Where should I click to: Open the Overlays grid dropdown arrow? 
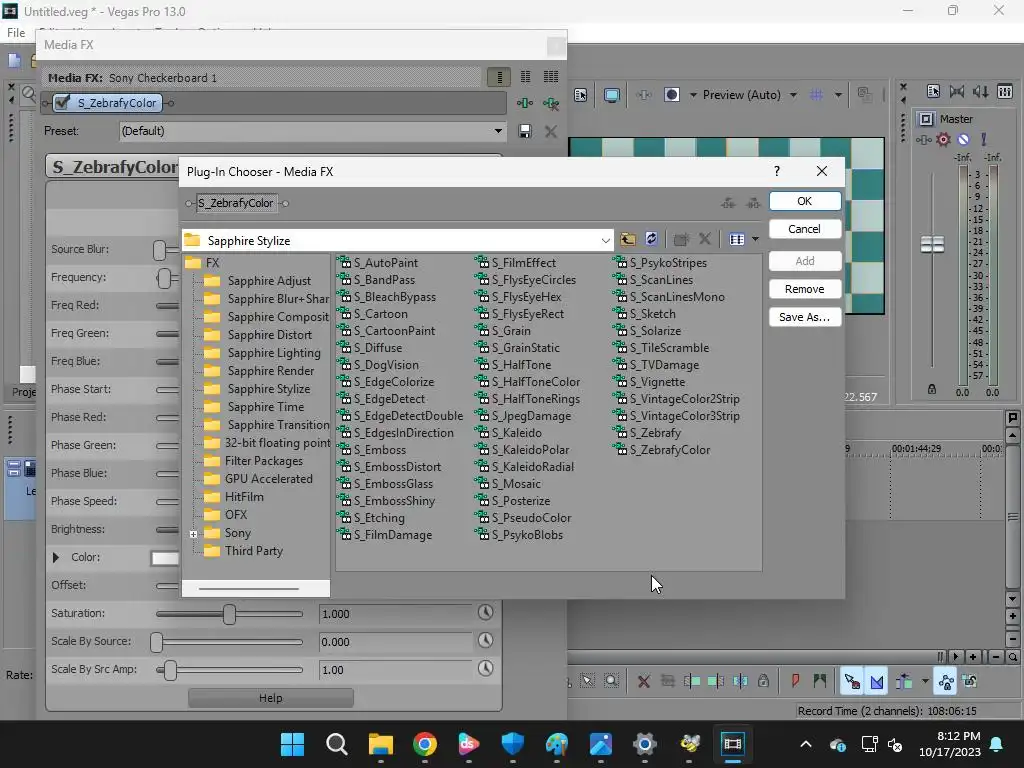(838, 95)
